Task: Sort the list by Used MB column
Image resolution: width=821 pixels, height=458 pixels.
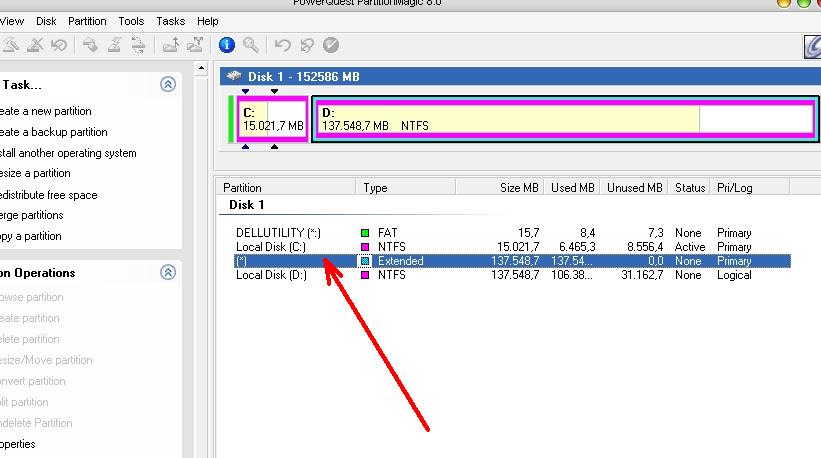Action: [573, 187]
